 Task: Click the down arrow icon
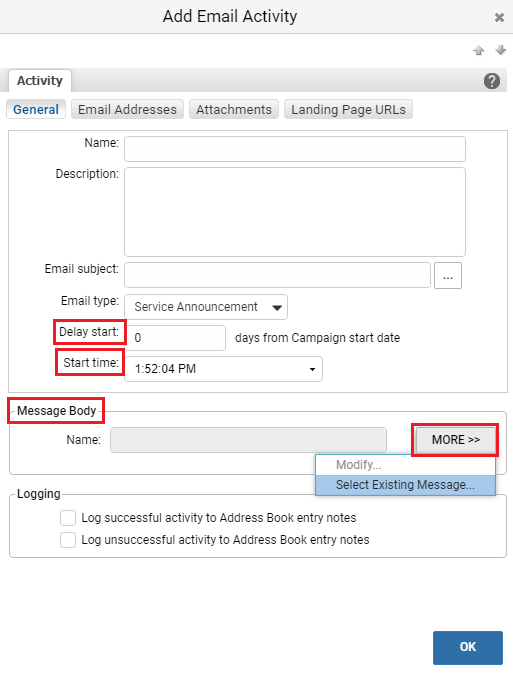501,50
